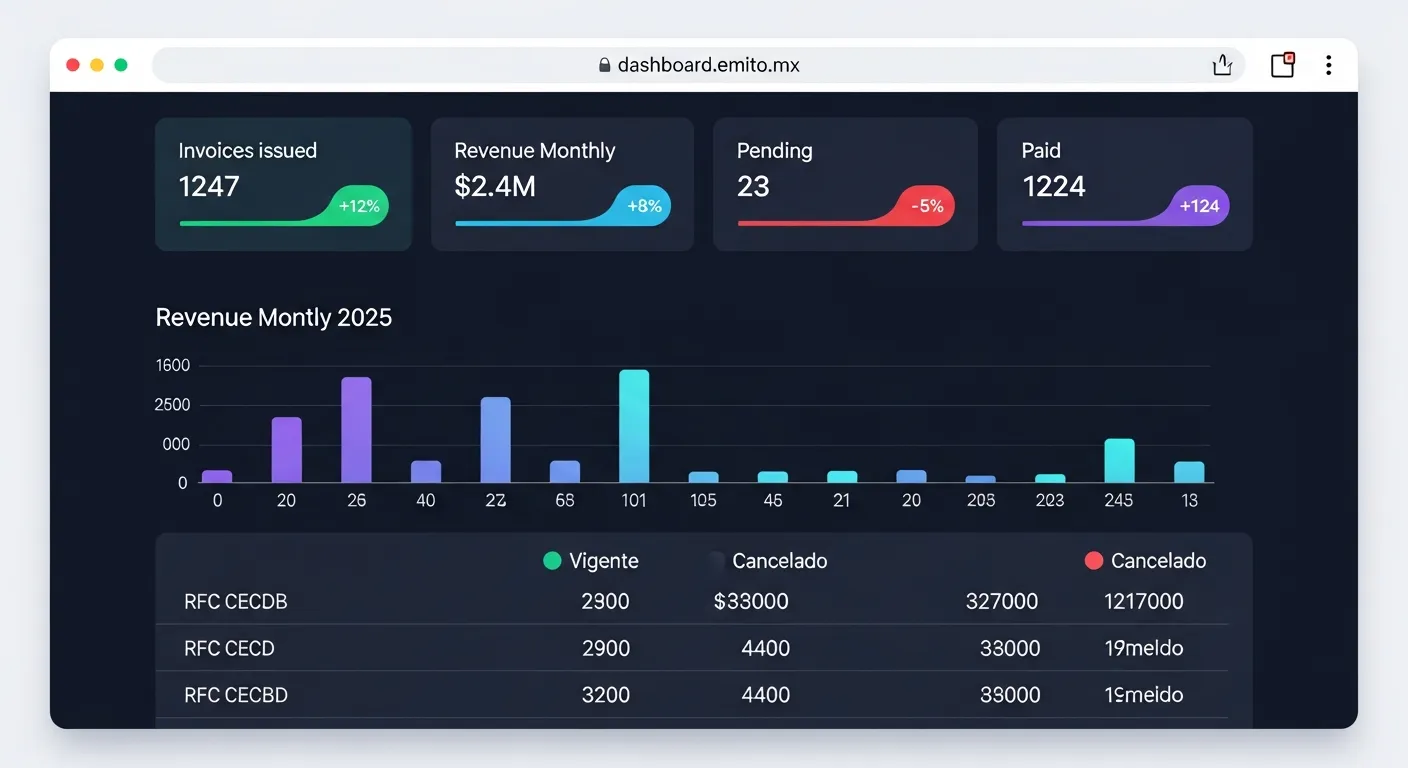This screenshot has width=1408, height=768.
Task: Open the Pending summary card
Action: 844,184
